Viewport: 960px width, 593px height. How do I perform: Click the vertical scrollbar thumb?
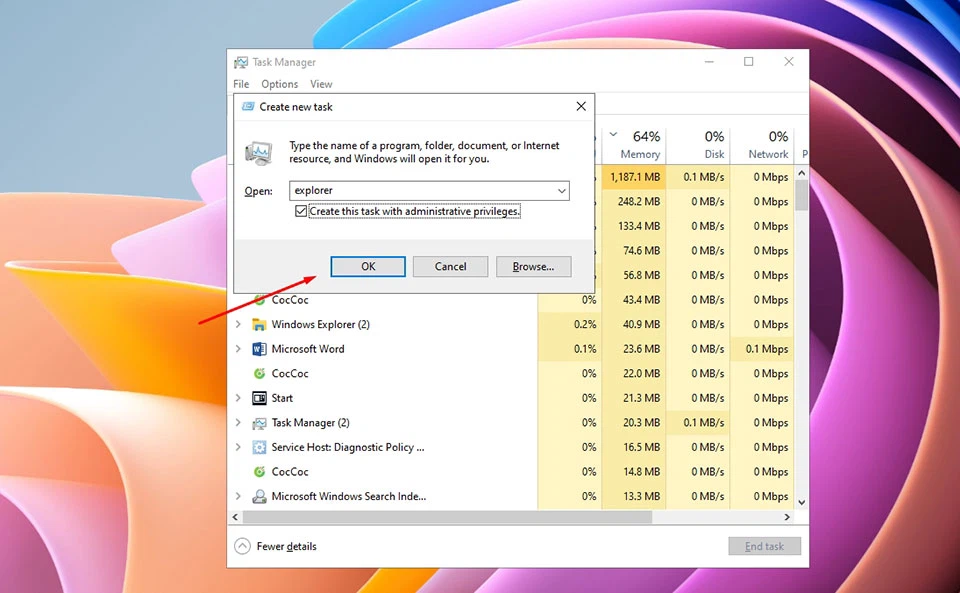[x=801, y=195]
